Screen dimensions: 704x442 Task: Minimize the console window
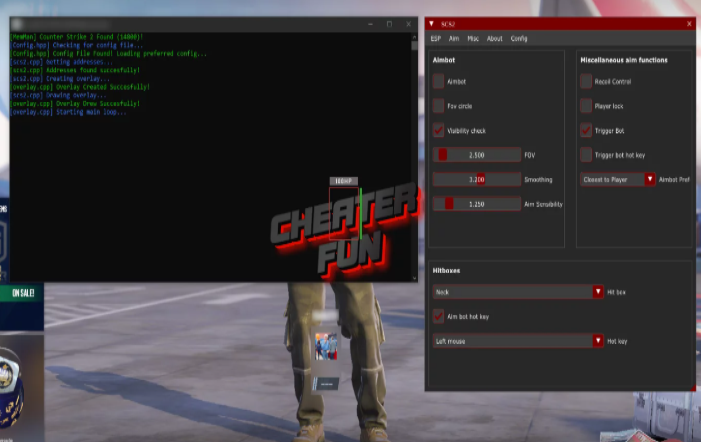[x=370, y=24]
